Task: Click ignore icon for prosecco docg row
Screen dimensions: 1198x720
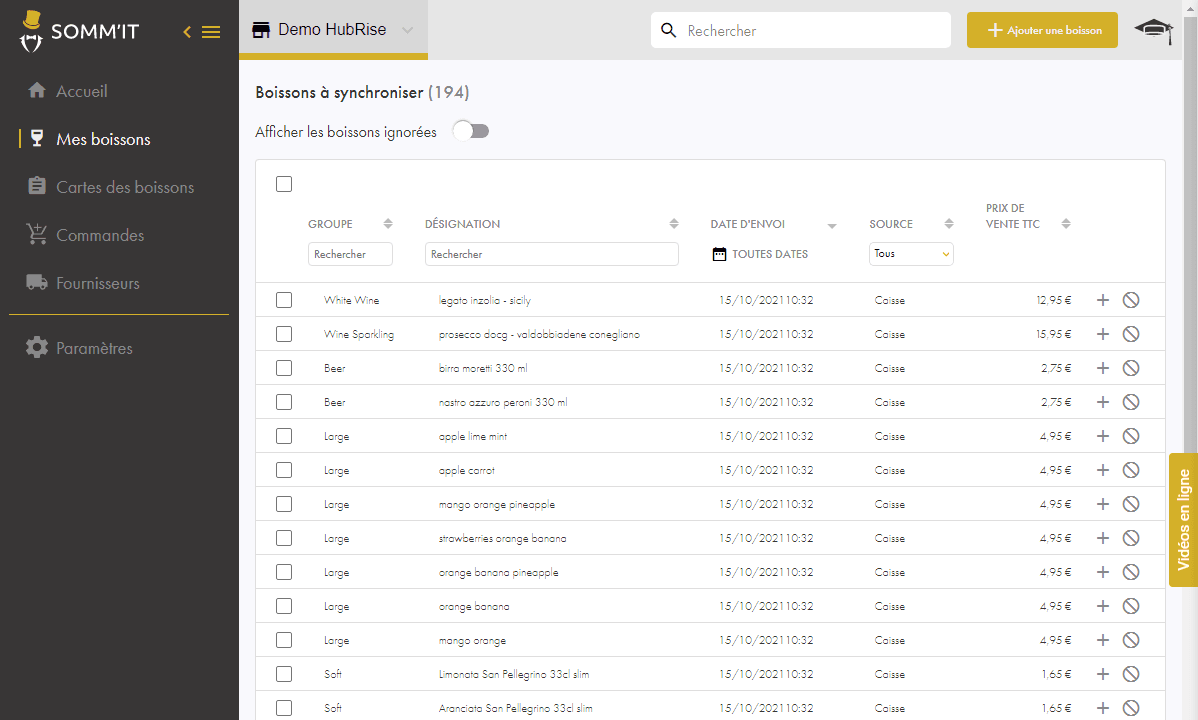Action: tap(1131, 334)
